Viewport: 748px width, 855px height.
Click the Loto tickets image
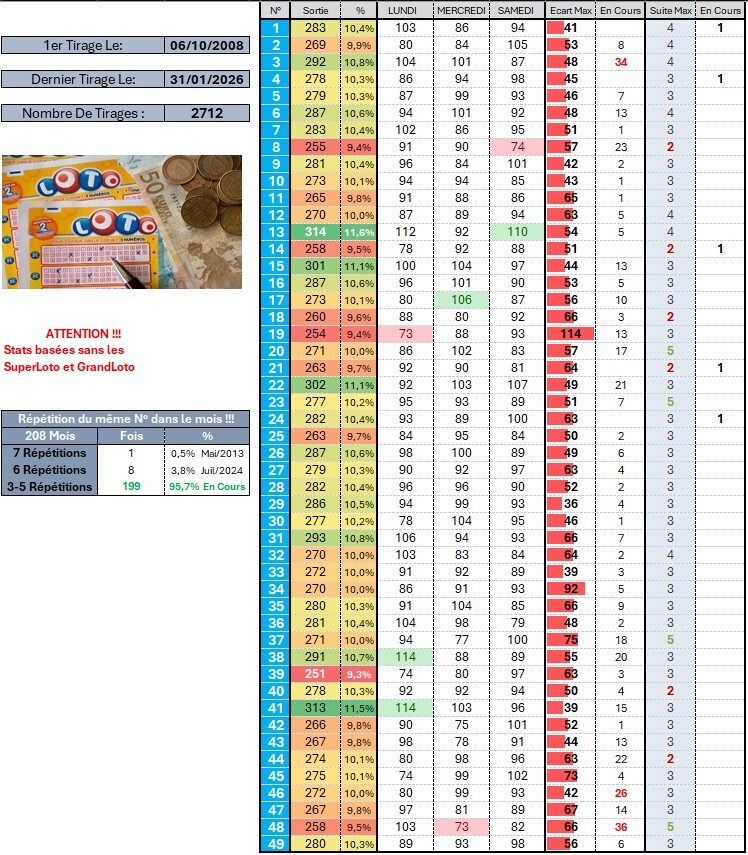point(121,221)
